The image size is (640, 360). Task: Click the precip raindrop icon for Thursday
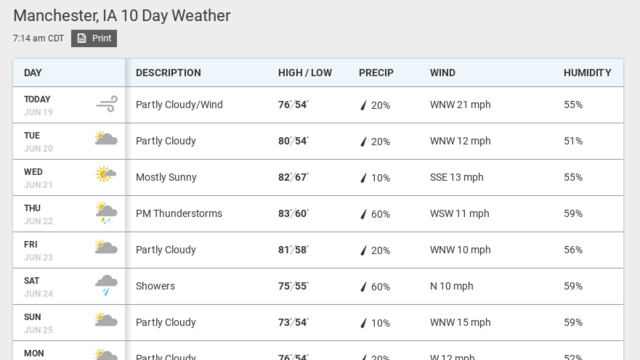coord(363,214)
